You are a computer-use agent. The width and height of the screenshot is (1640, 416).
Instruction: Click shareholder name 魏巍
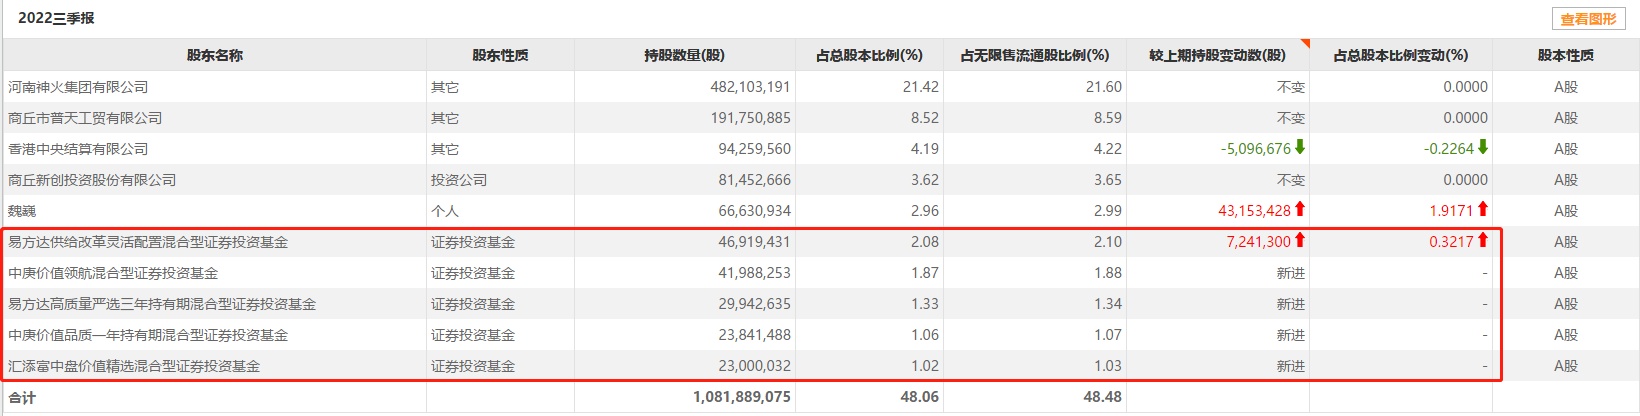click(x=22, y=211)
